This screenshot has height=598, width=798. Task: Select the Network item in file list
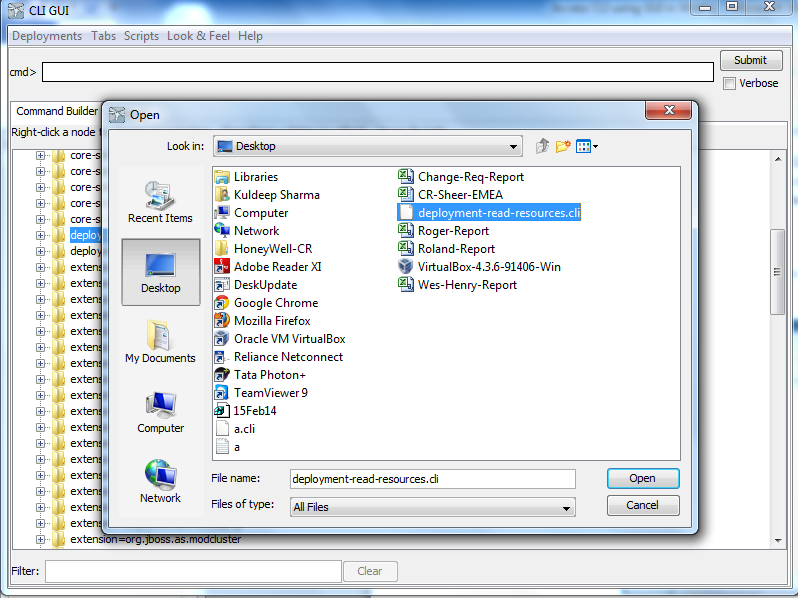(x=247, y=231)
